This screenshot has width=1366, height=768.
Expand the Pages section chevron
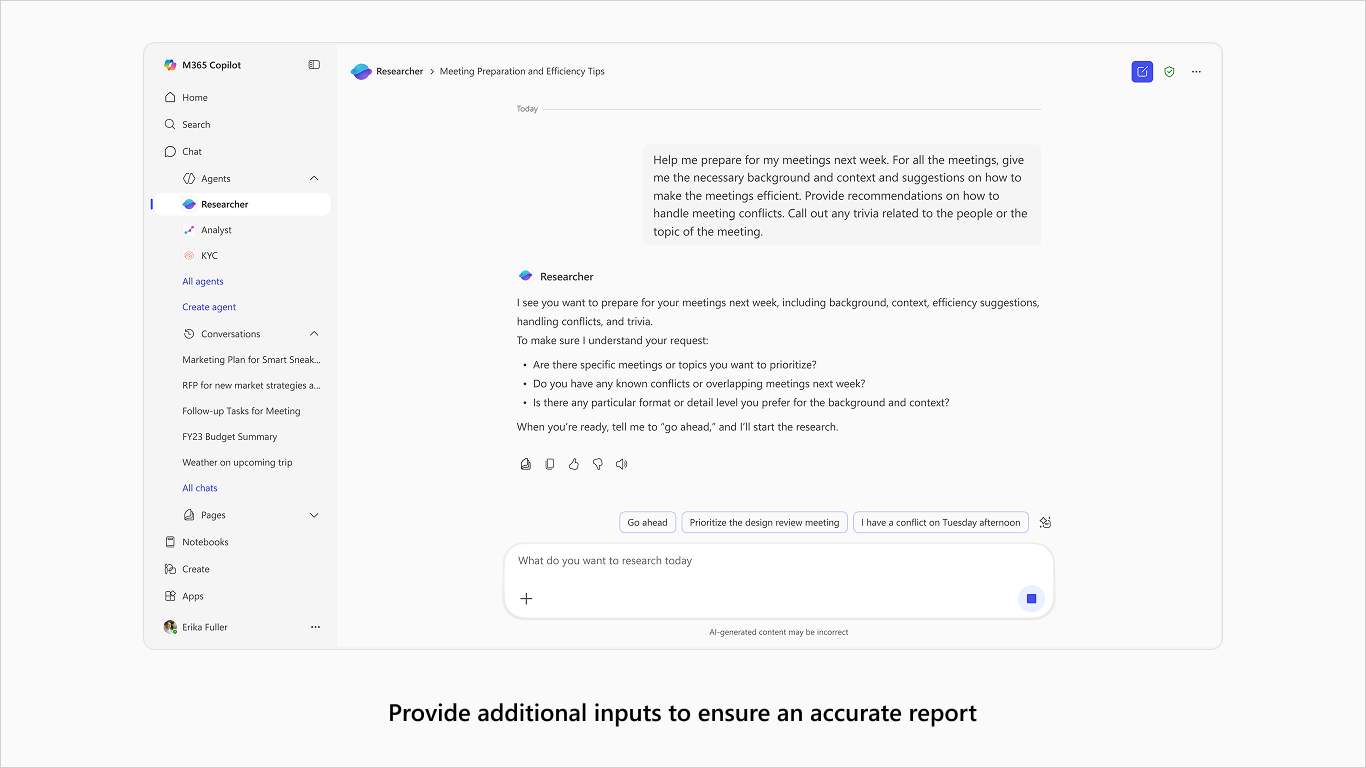[x=314, y=515]
